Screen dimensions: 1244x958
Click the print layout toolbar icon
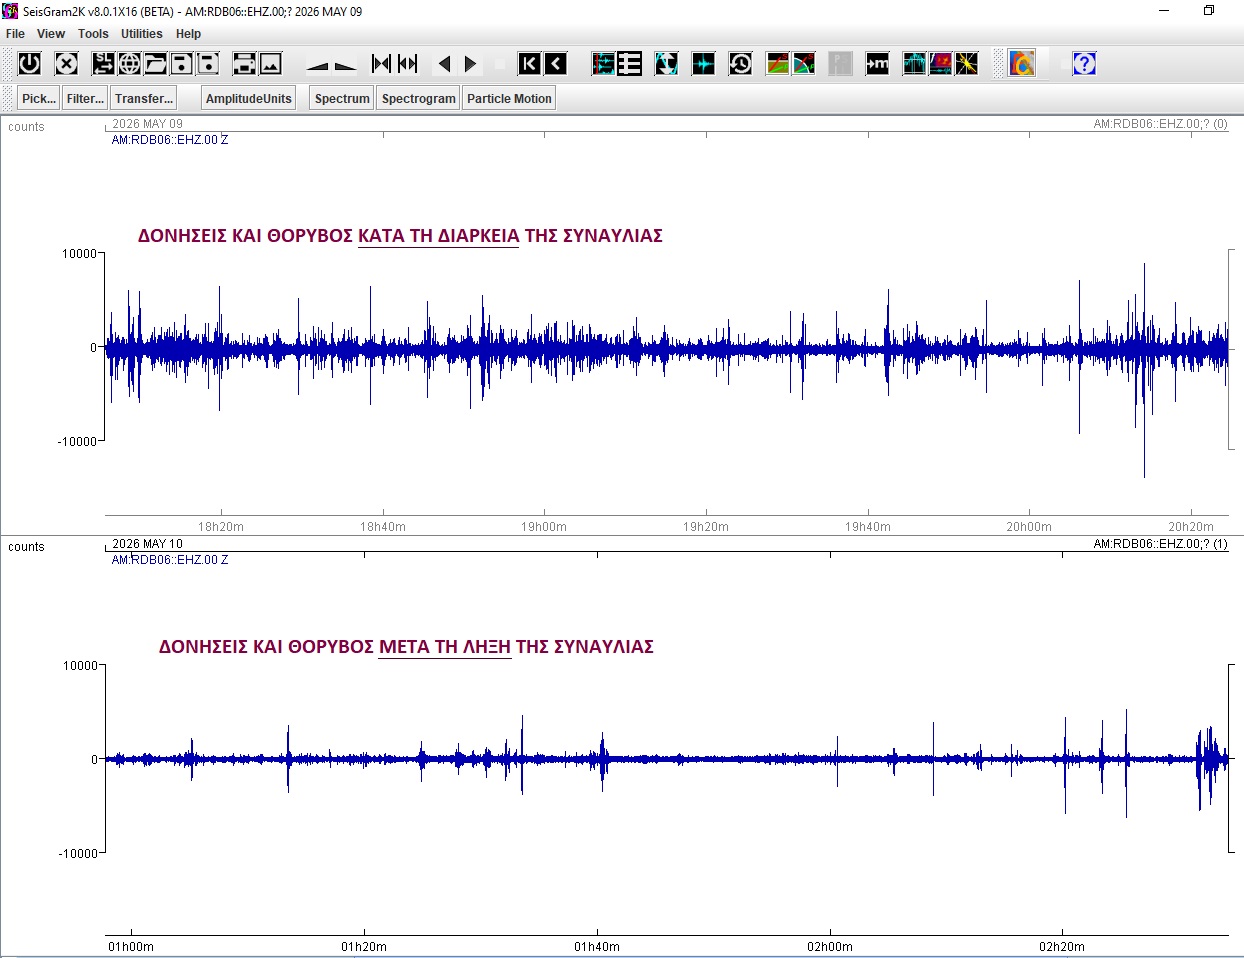(244, 64)
